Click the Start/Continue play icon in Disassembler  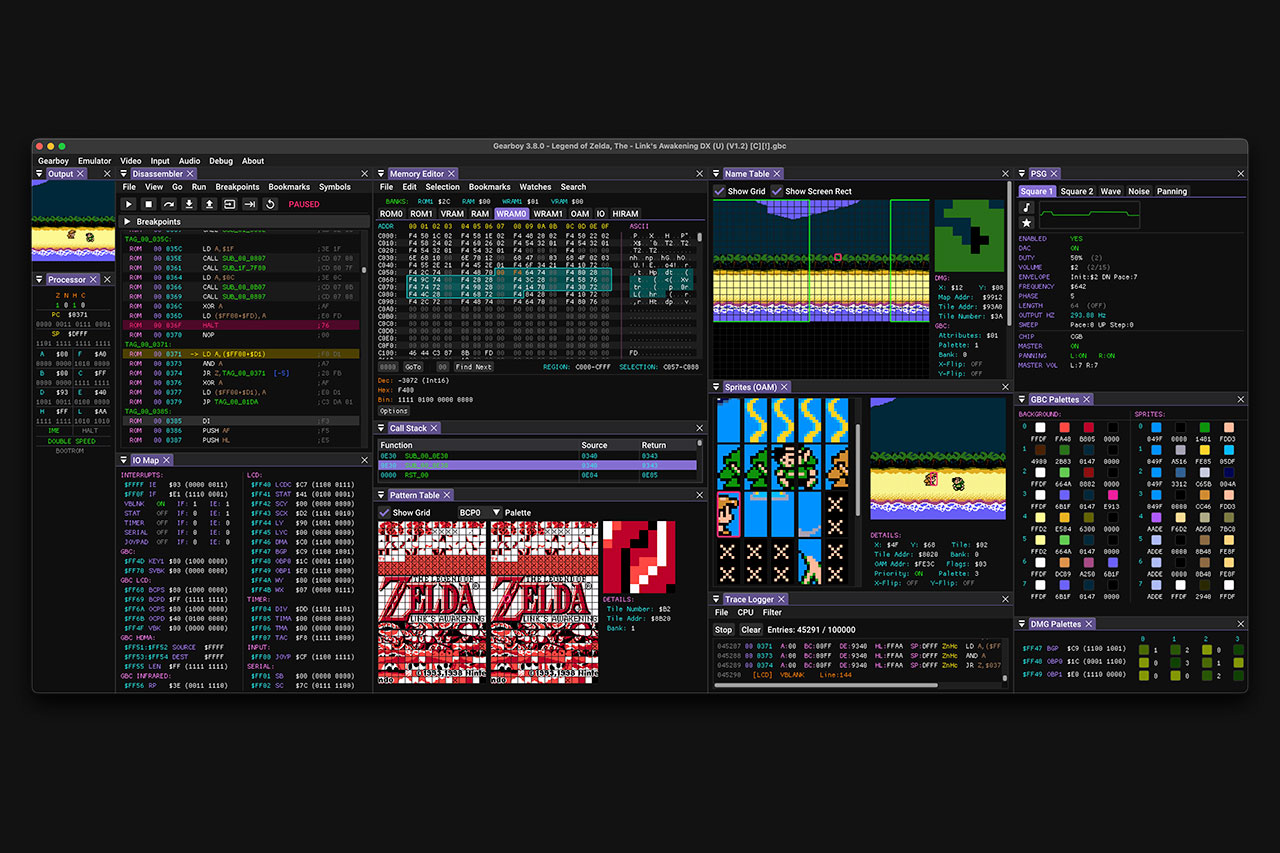pos(129,204)
